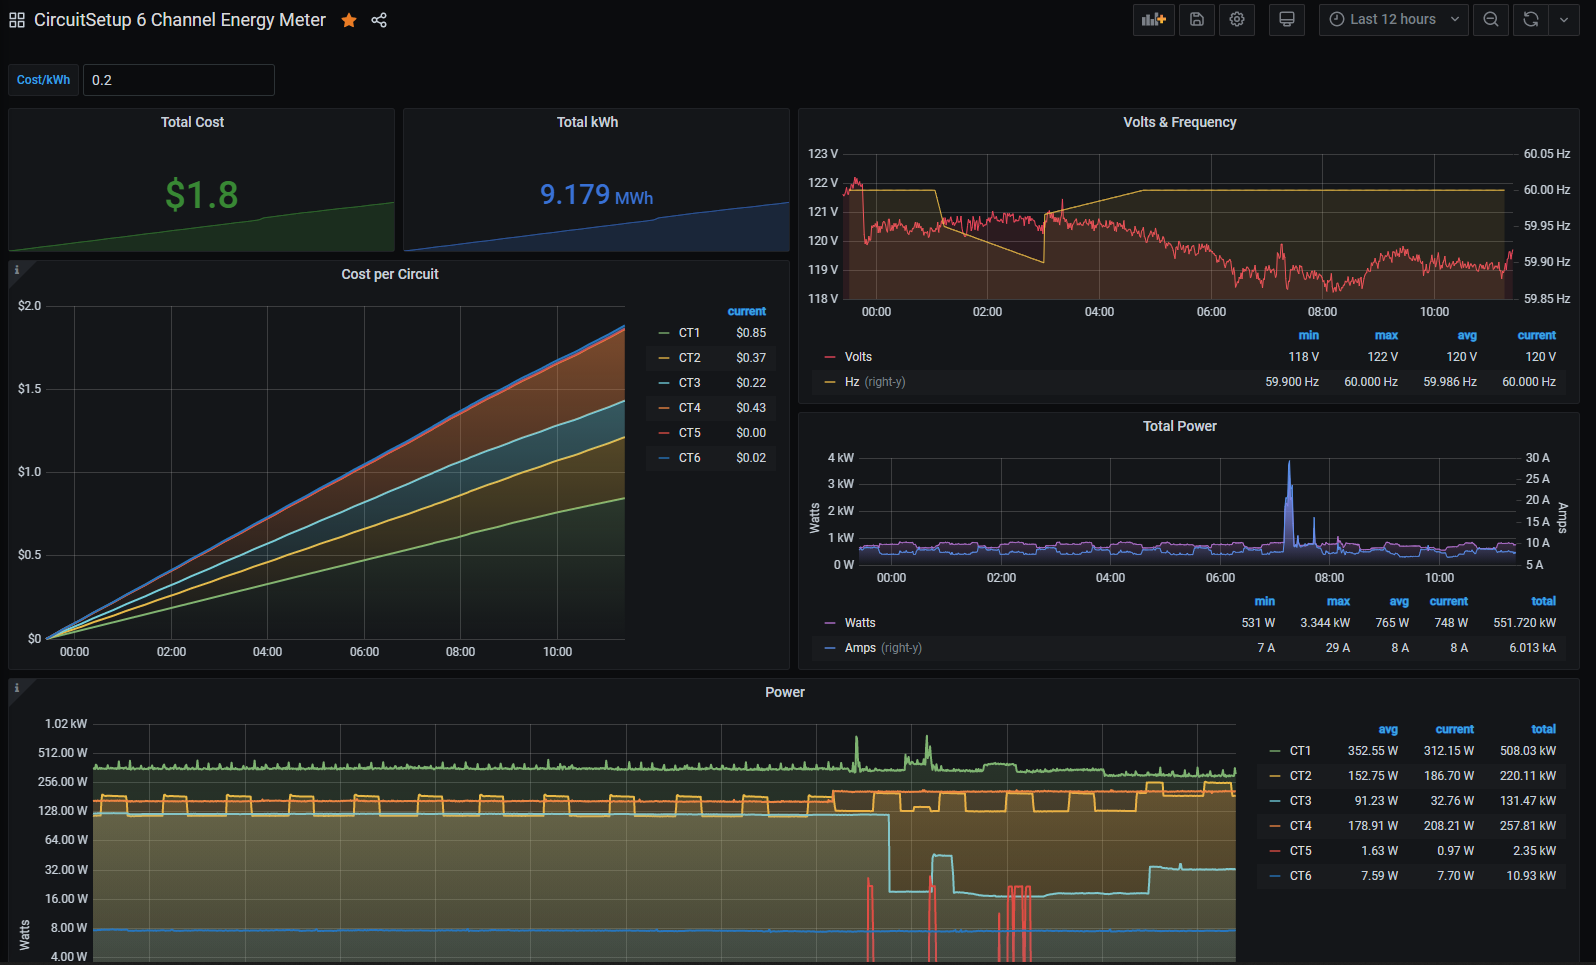Open the Cost per Circuit panel title menu
This screenshot has width=1596, height=965.
(389, 274)
